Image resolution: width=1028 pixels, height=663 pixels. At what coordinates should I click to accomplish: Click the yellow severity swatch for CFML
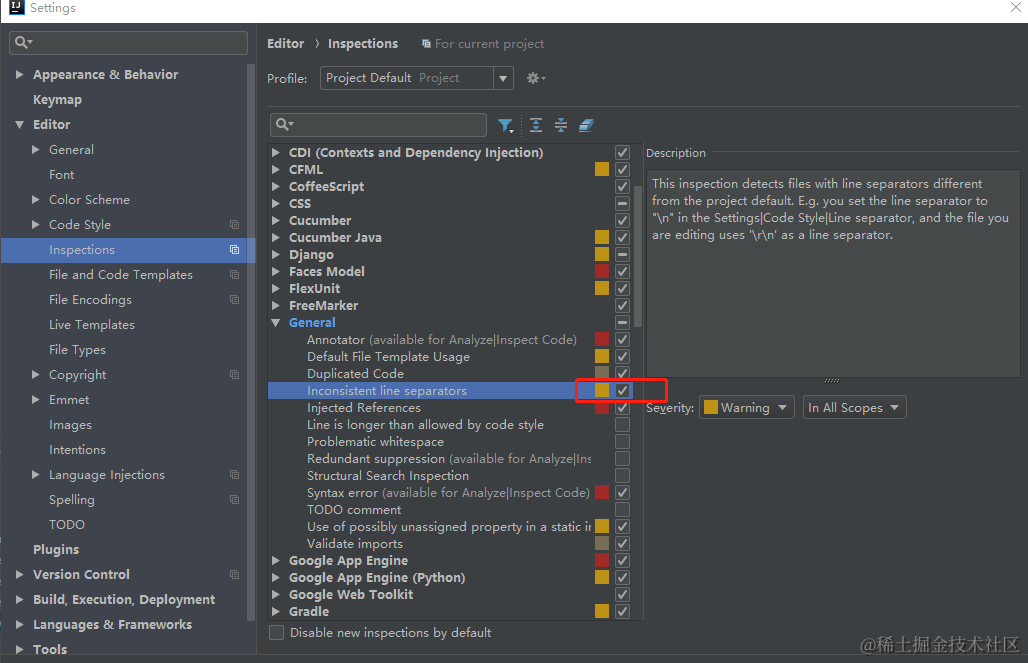pyautogui.click(x=602, y=169)
